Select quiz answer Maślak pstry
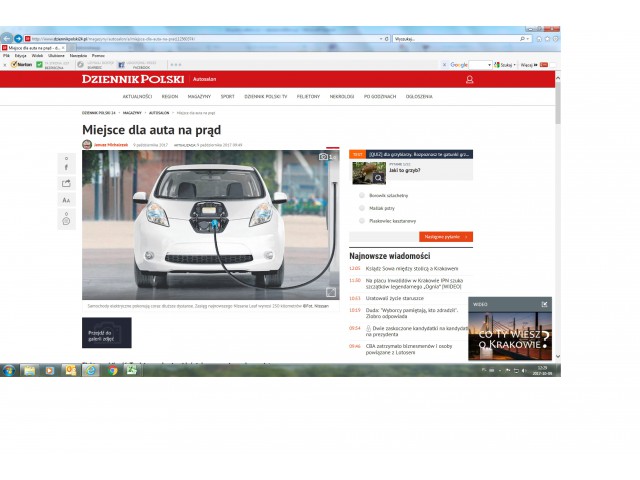This screenshot has width=640, height=480. (361, 208)
